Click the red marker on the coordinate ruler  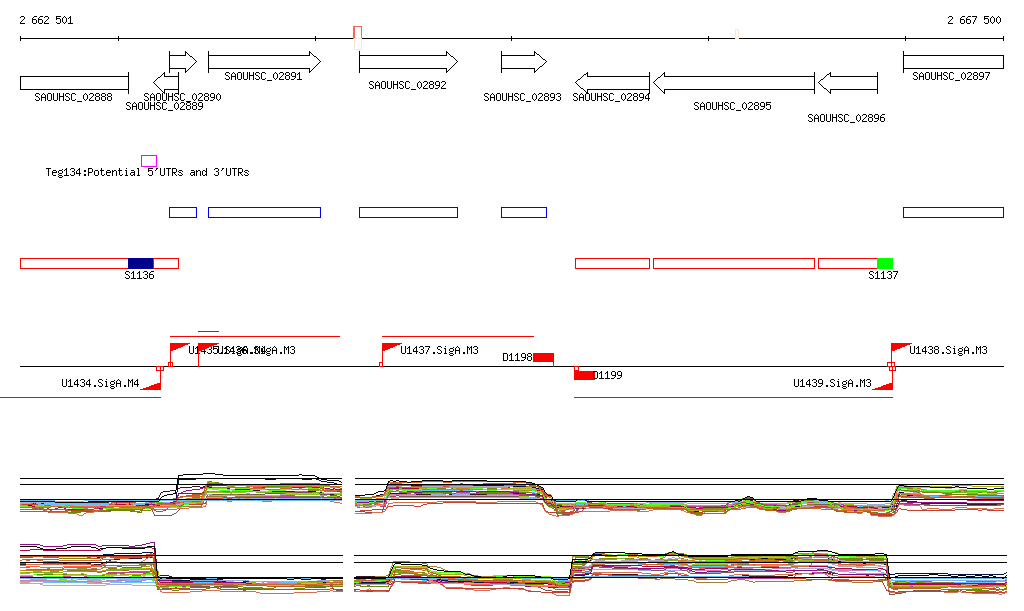(357, 38)
